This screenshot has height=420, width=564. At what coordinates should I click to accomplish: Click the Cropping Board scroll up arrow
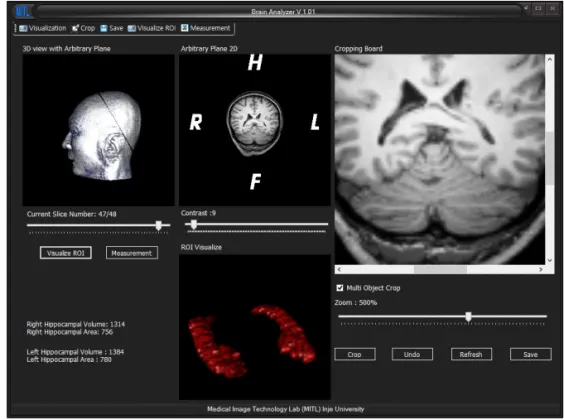550,60
